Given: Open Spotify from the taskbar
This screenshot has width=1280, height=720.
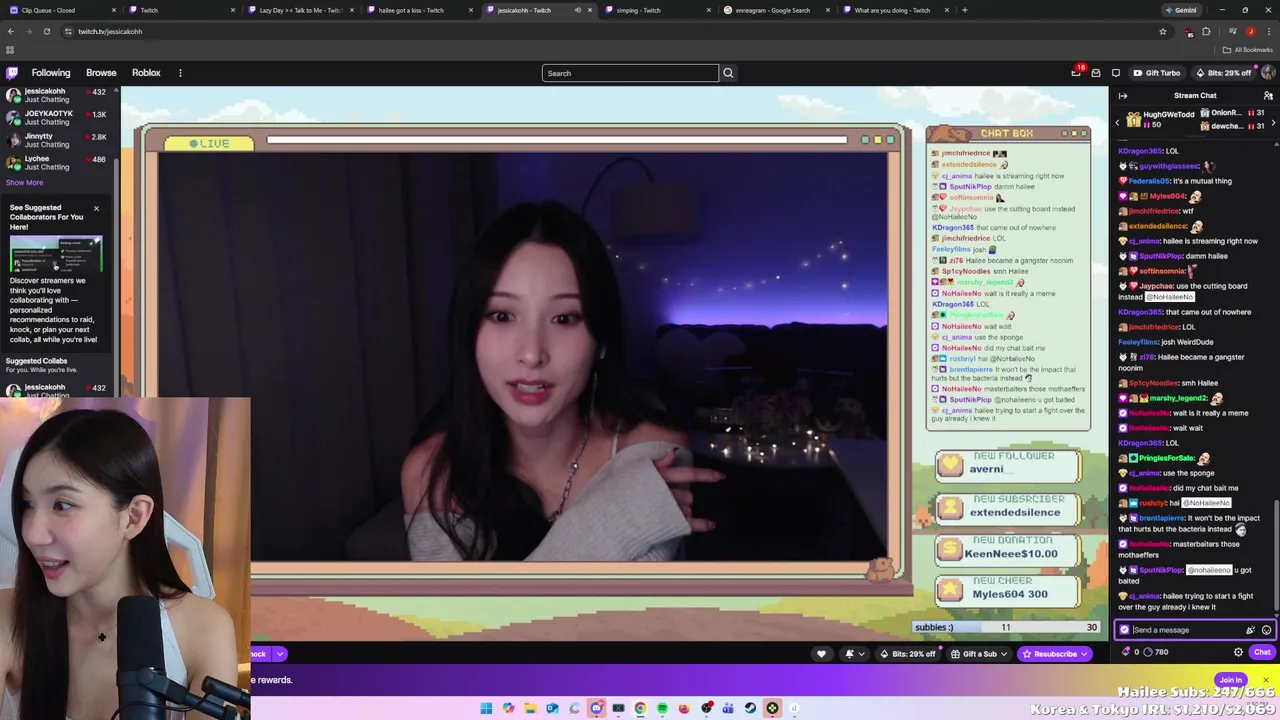Looking at the screenshot, I should tap(662, 708).
